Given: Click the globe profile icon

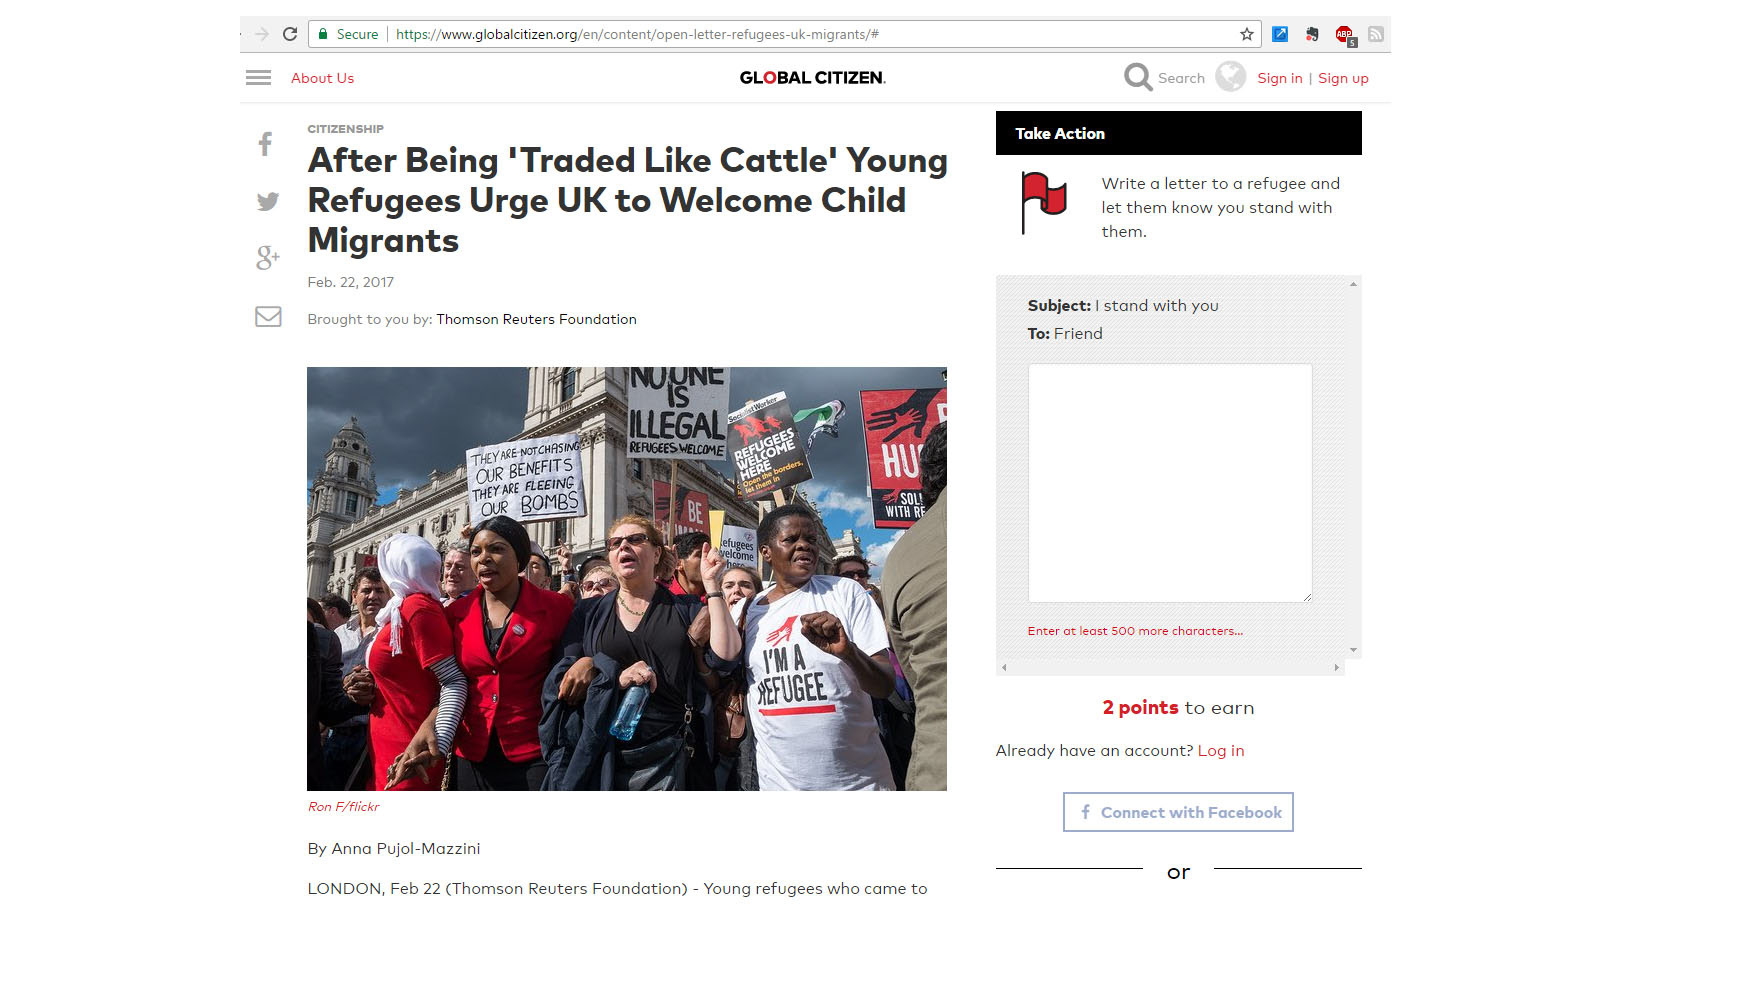Looking at the screenshot, I should 1231,77.
